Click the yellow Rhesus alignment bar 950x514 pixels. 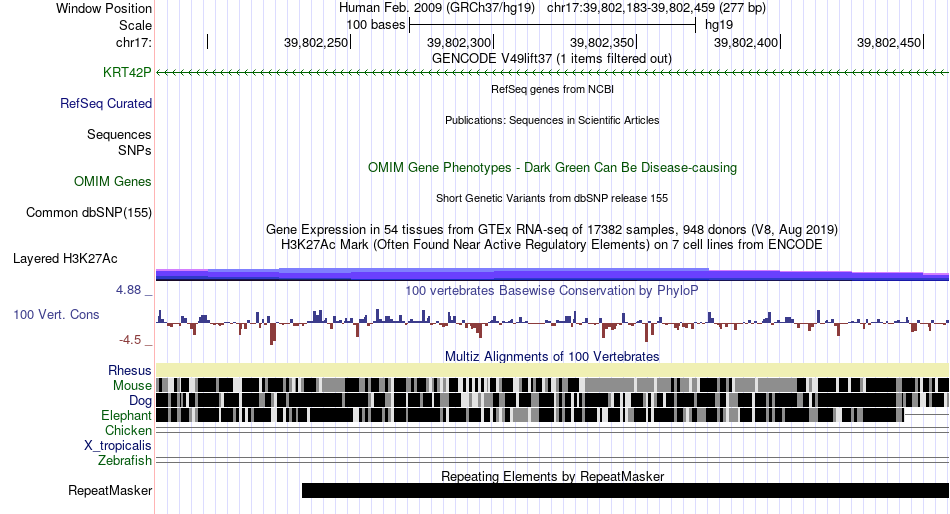552,370
